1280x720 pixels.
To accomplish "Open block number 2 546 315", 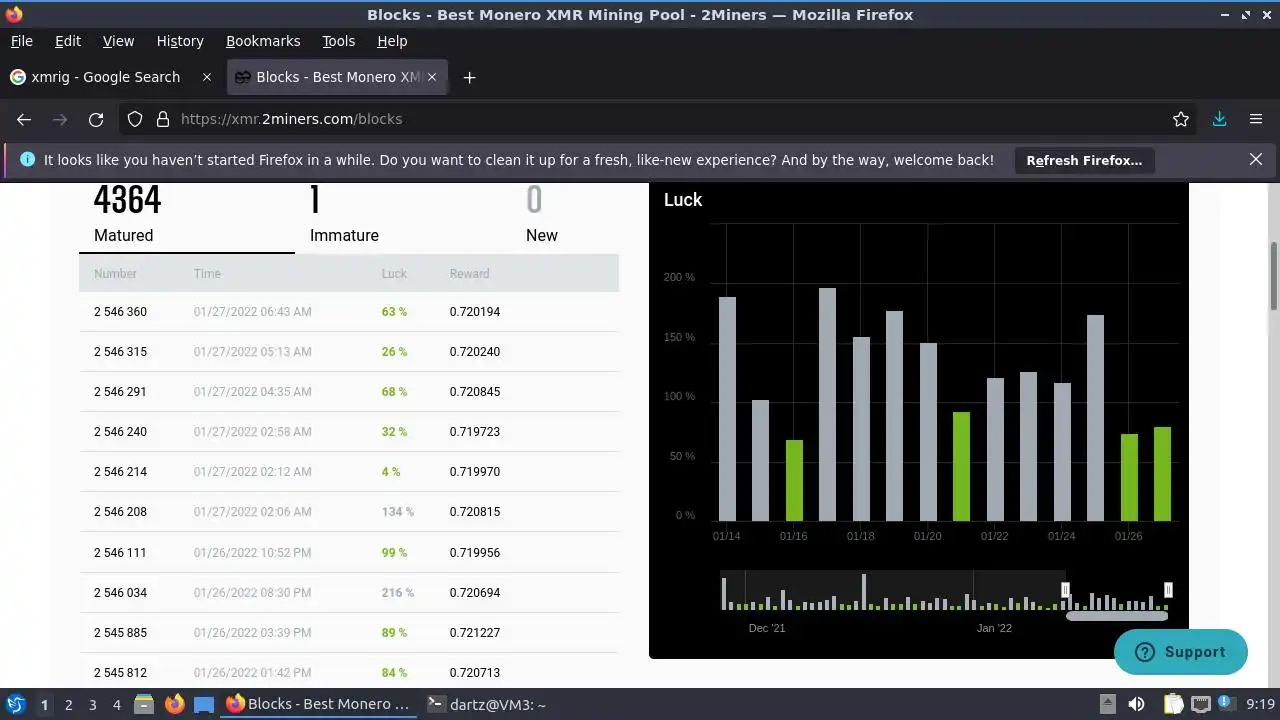I will coord(120,352).
